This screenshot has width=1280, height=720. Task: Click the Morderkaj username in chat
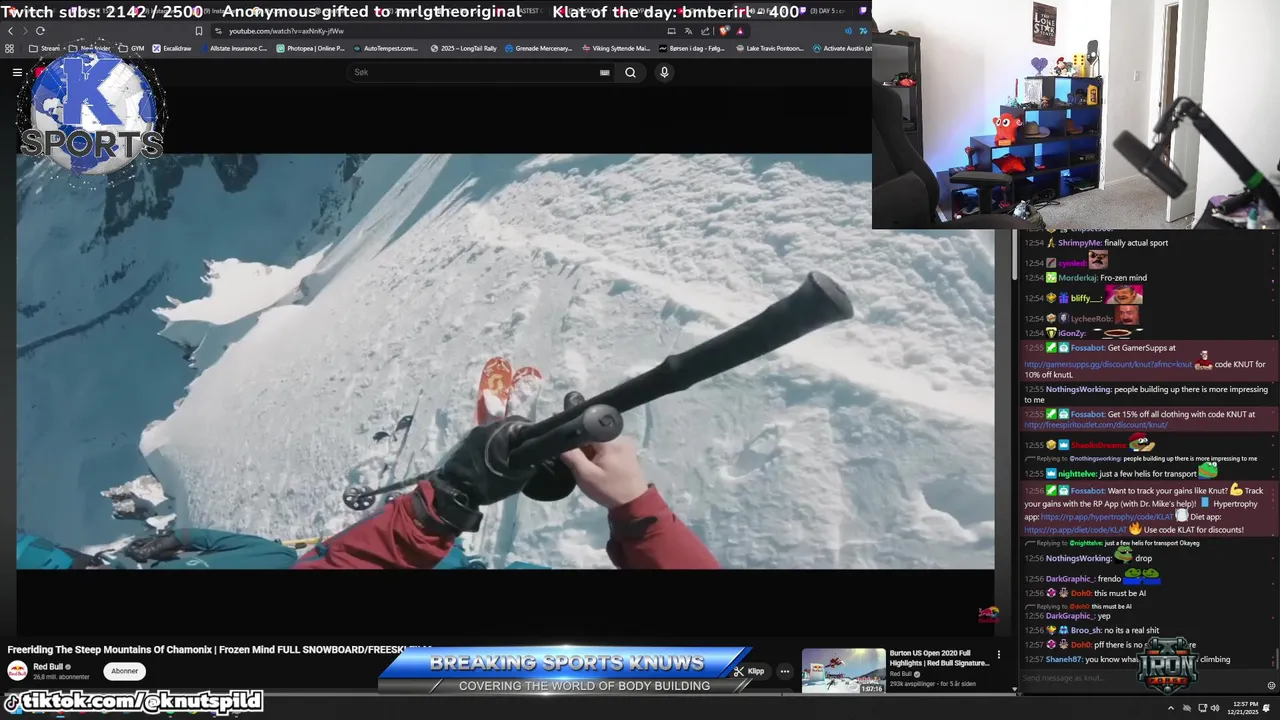(1077, 278)
